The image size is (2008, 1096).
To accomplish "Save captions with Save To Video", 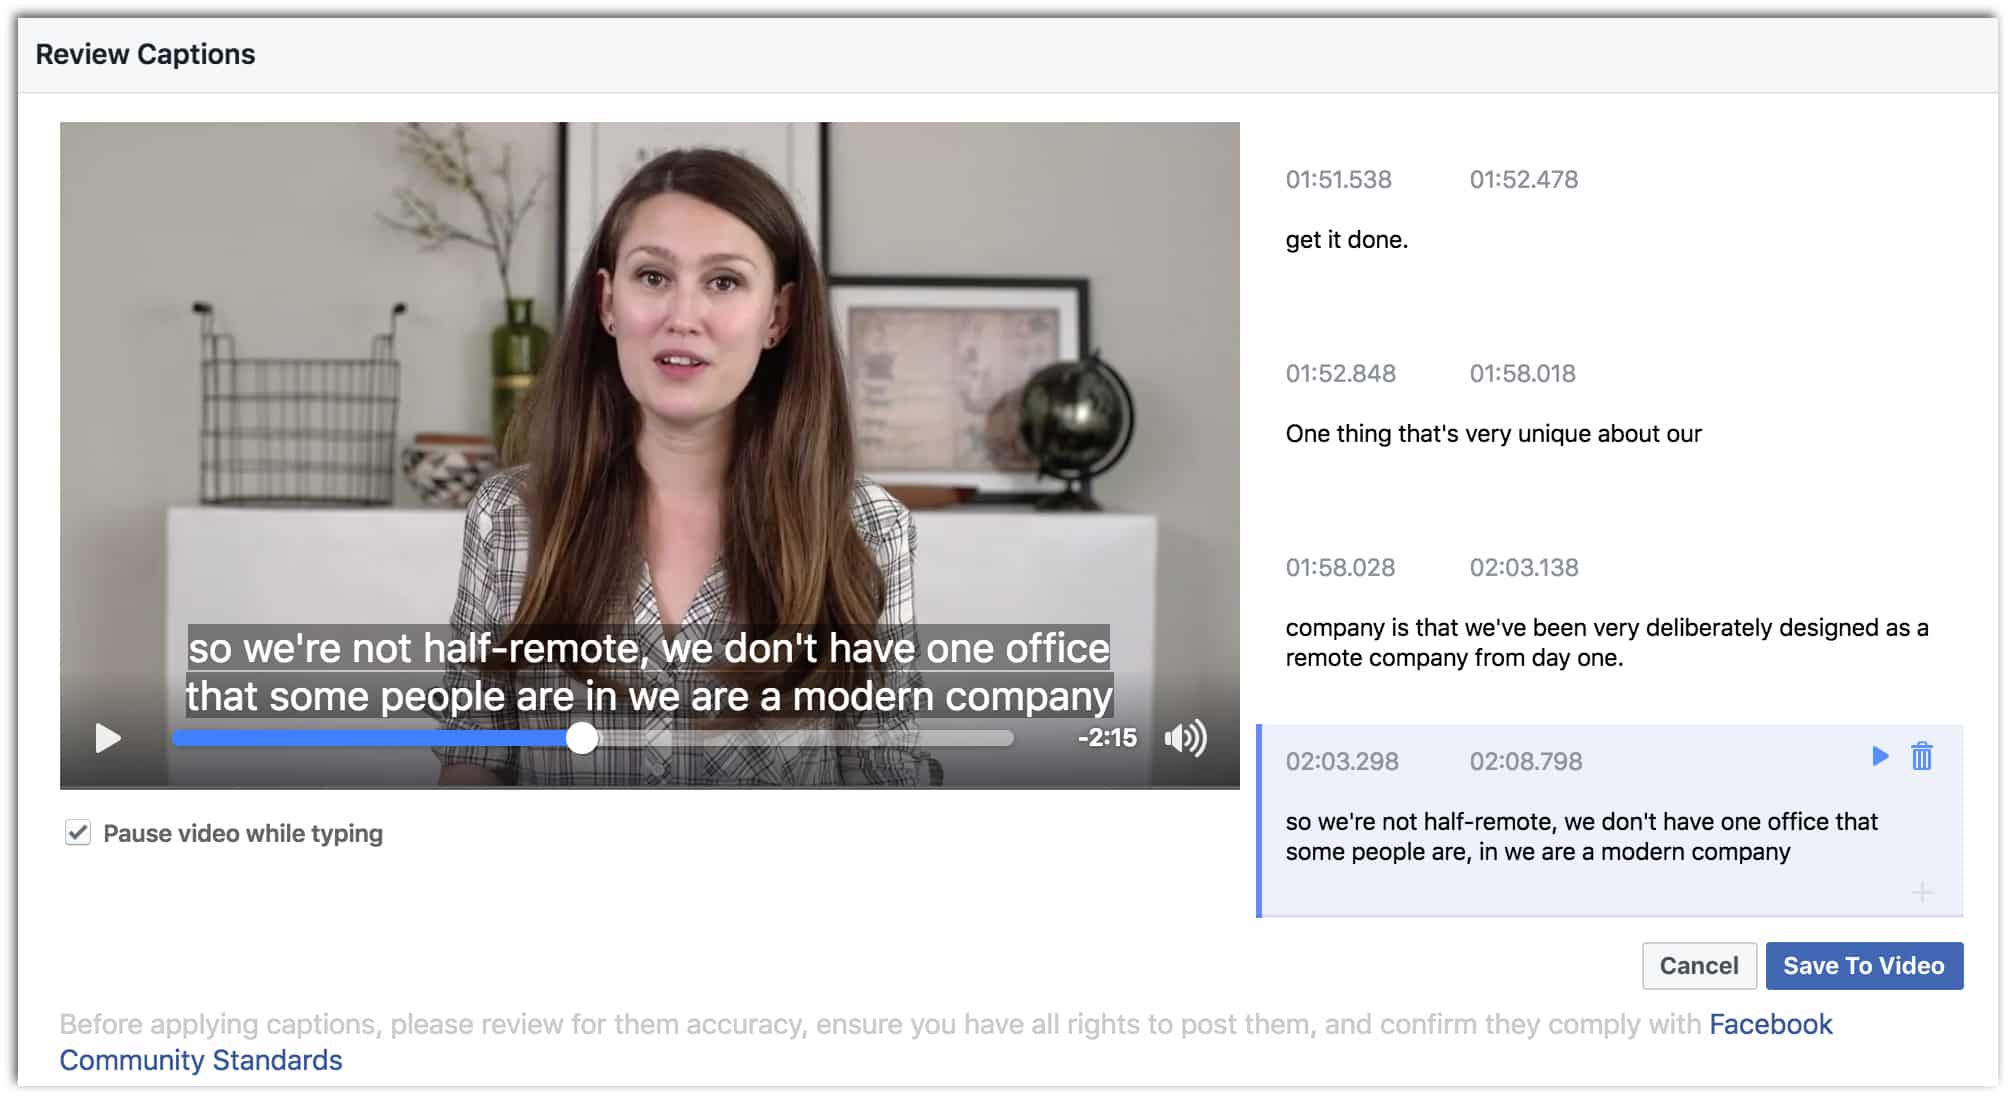I will tap(1864, 966).
